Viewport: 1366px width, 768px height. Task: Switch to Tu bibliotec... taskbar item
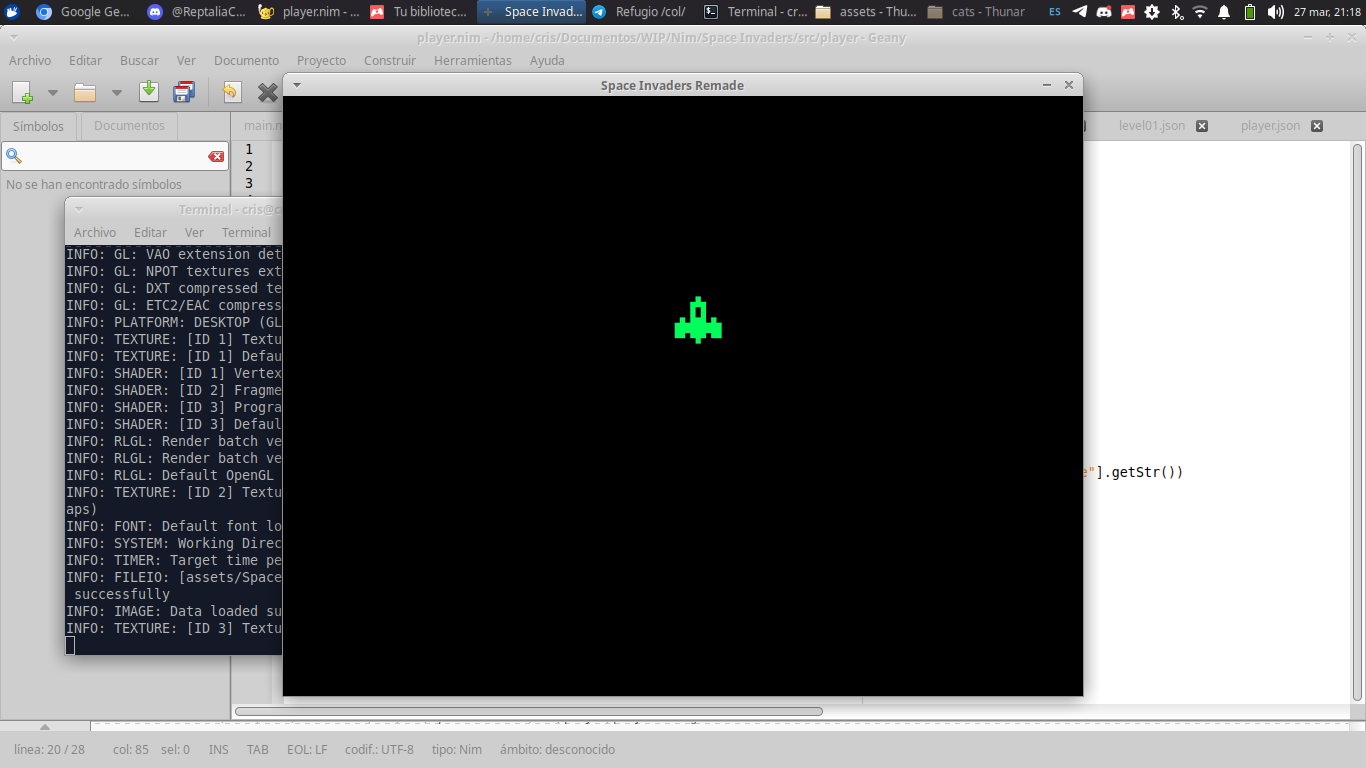tap(419, 12)
